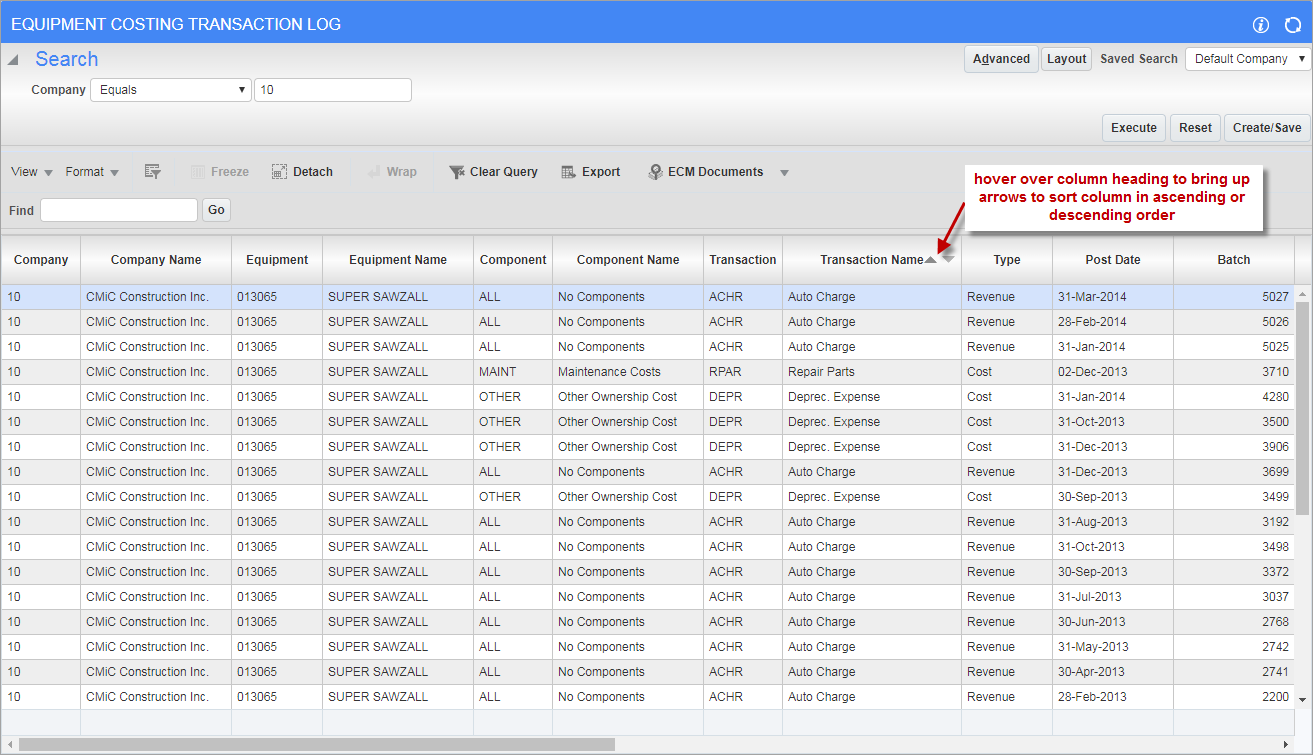This screenshot has width=1313, height=755.
Task: Click the Freeze columns icon
Action: click(x=219, y=171)
